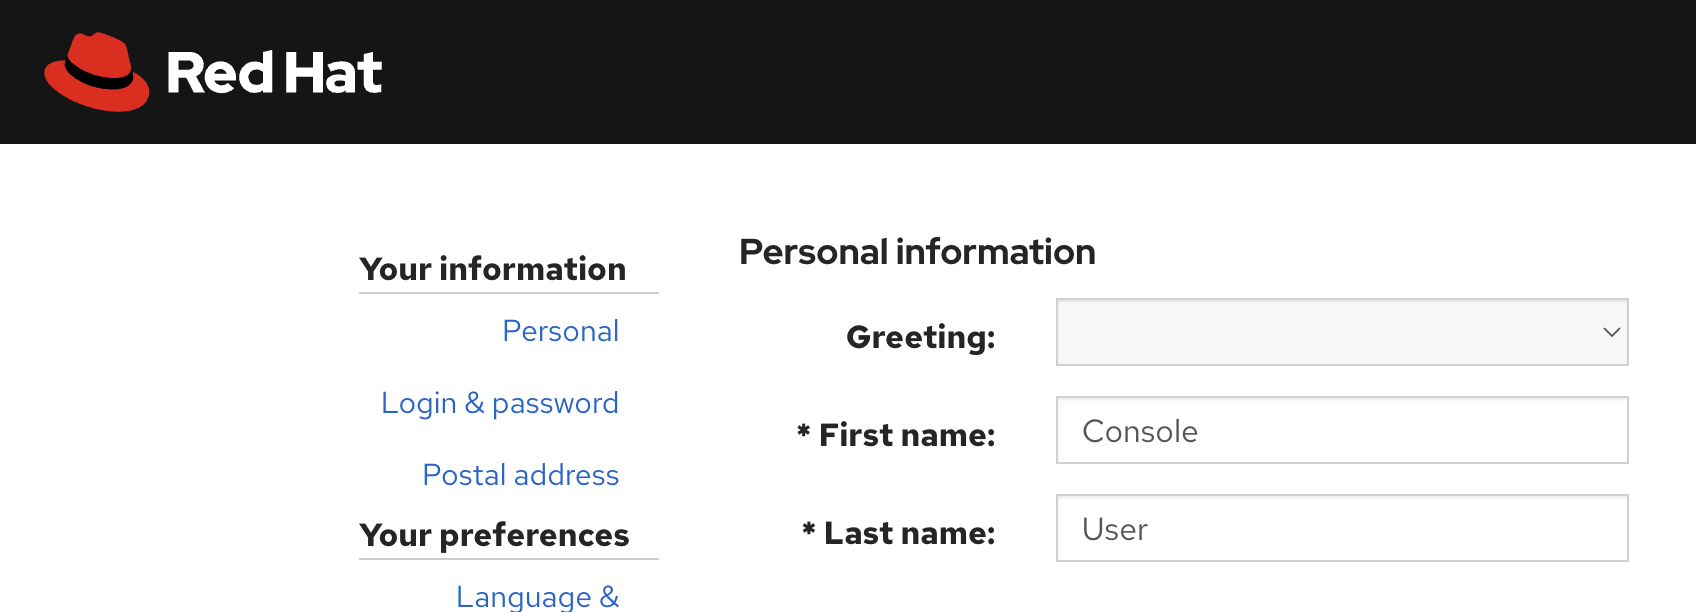Click the red fedora logo icon

96,72
